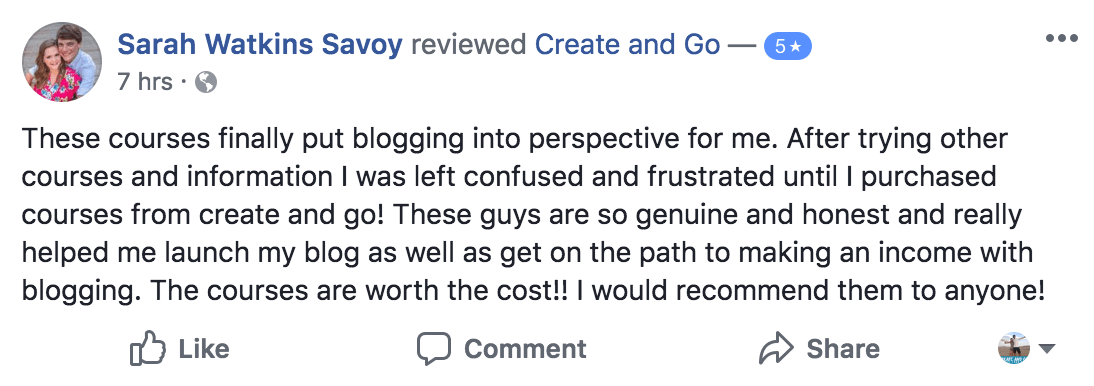This screenshot has height=386, width=1094.
Task: Click the Share text label
Action: point(843,349)
